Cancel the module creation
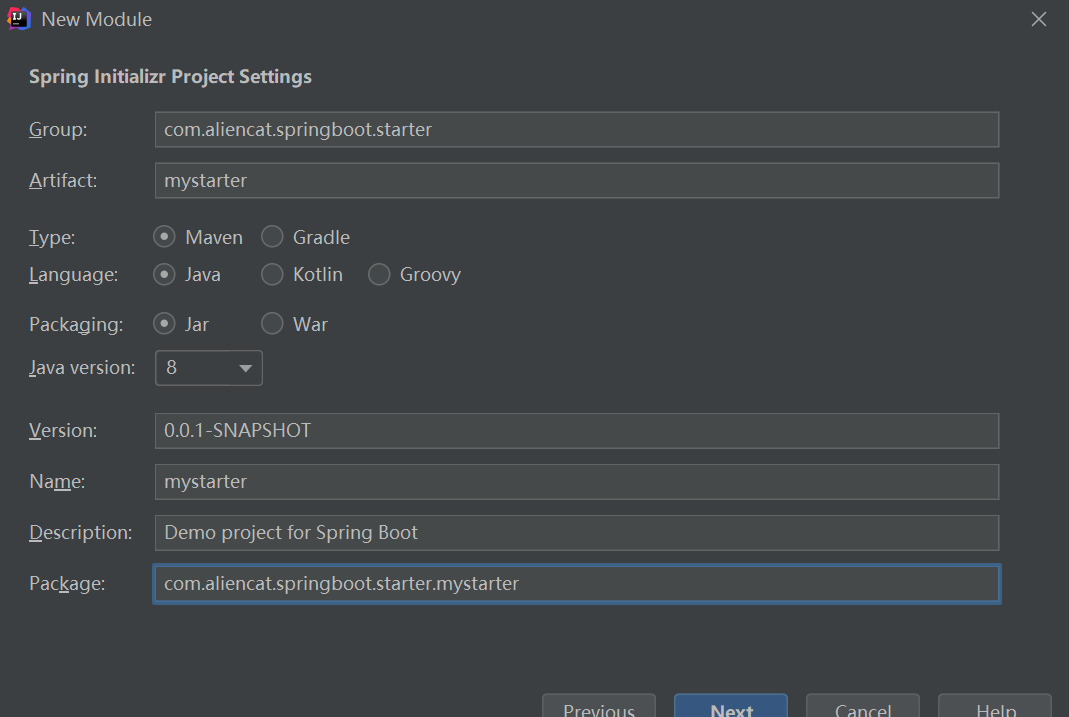Image resolution: width=1069 pixels, height=717 pixels. [x=863, y=706]
